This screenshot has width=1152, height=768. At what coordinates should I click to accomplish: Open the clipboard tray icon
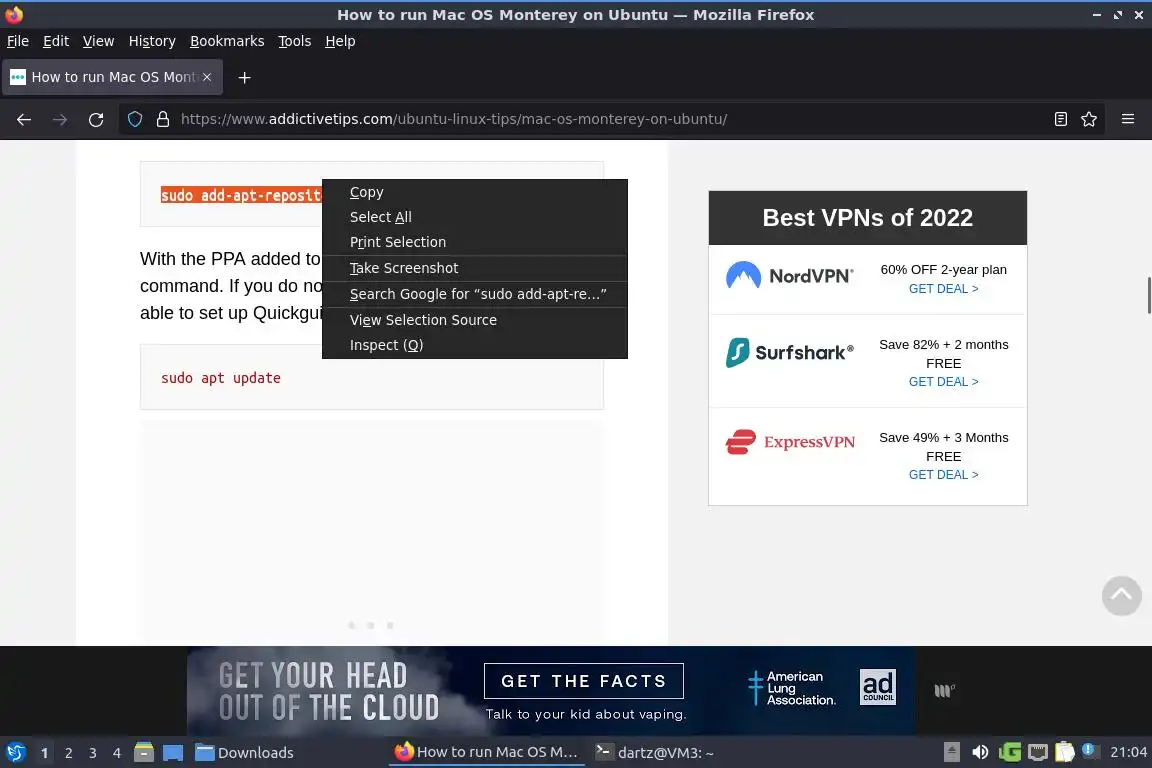pyautogui.click(x=1065, y=753)
